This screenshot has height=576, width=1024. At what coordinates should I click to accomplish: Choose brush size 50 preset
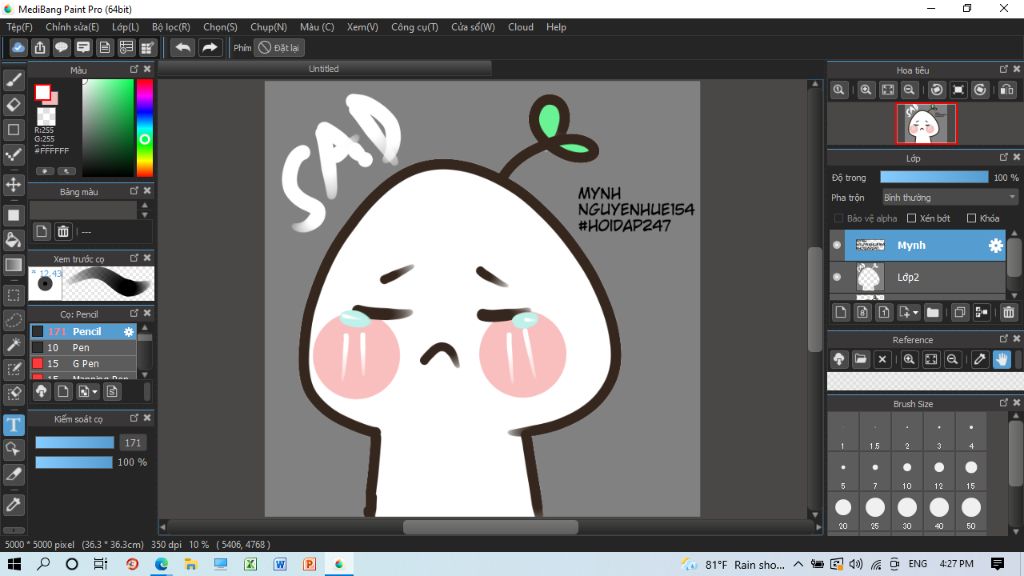(971, 507)
